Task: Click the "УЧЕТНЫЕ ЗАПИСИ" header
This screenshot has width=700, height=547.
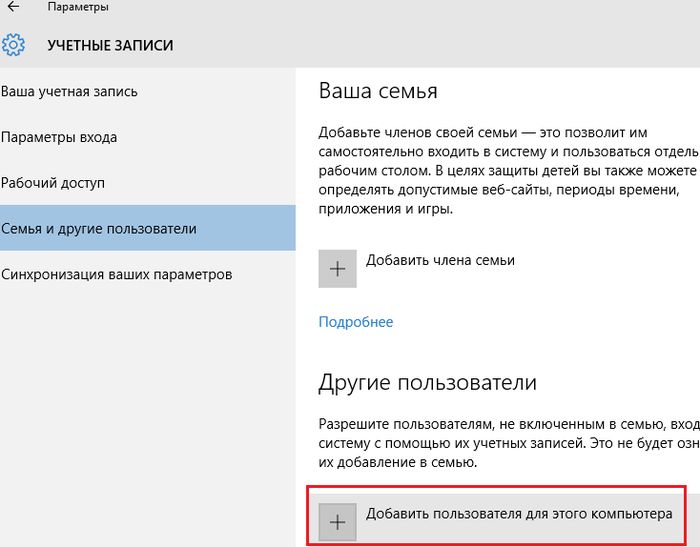Action: [x=110, y=46]
